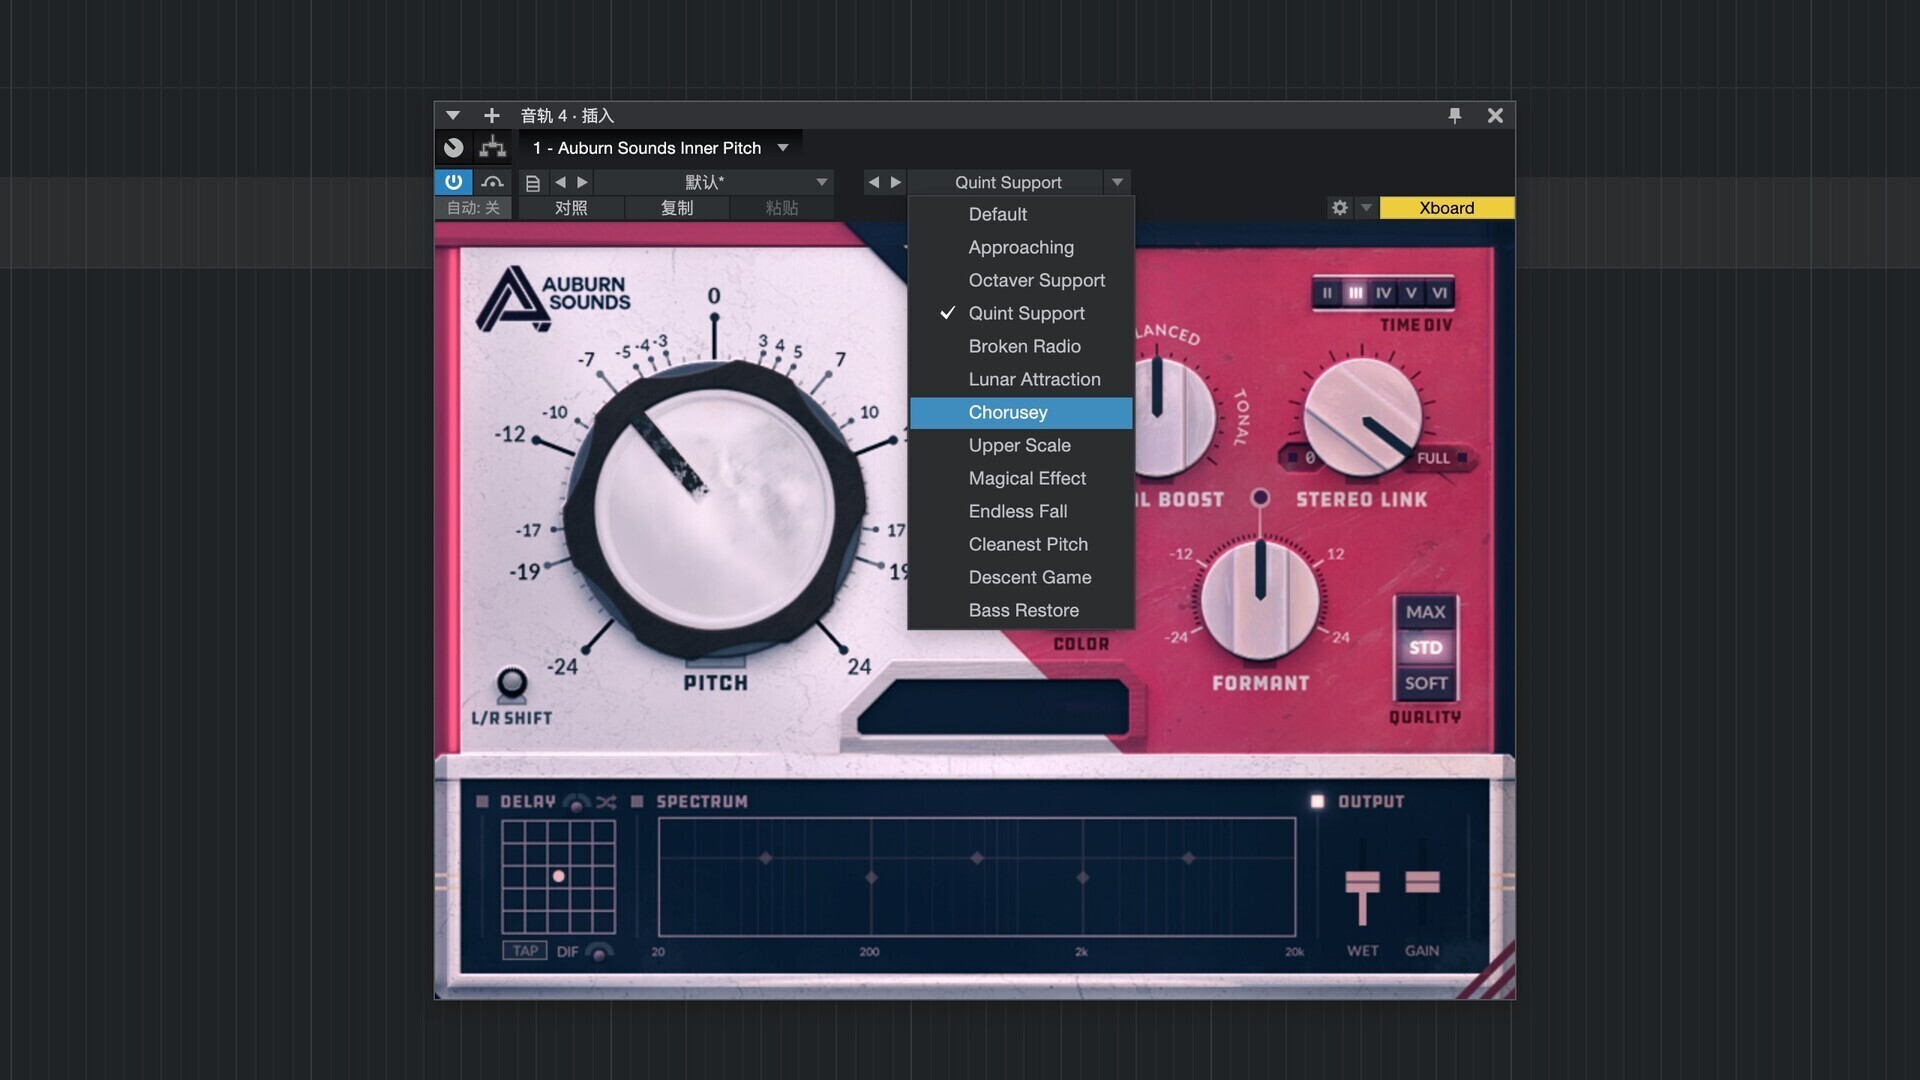Click the round knob-mode icon beside routing
This screenshot has height=1080, width=1920.
pyautogui.click(x=454, y=148)
